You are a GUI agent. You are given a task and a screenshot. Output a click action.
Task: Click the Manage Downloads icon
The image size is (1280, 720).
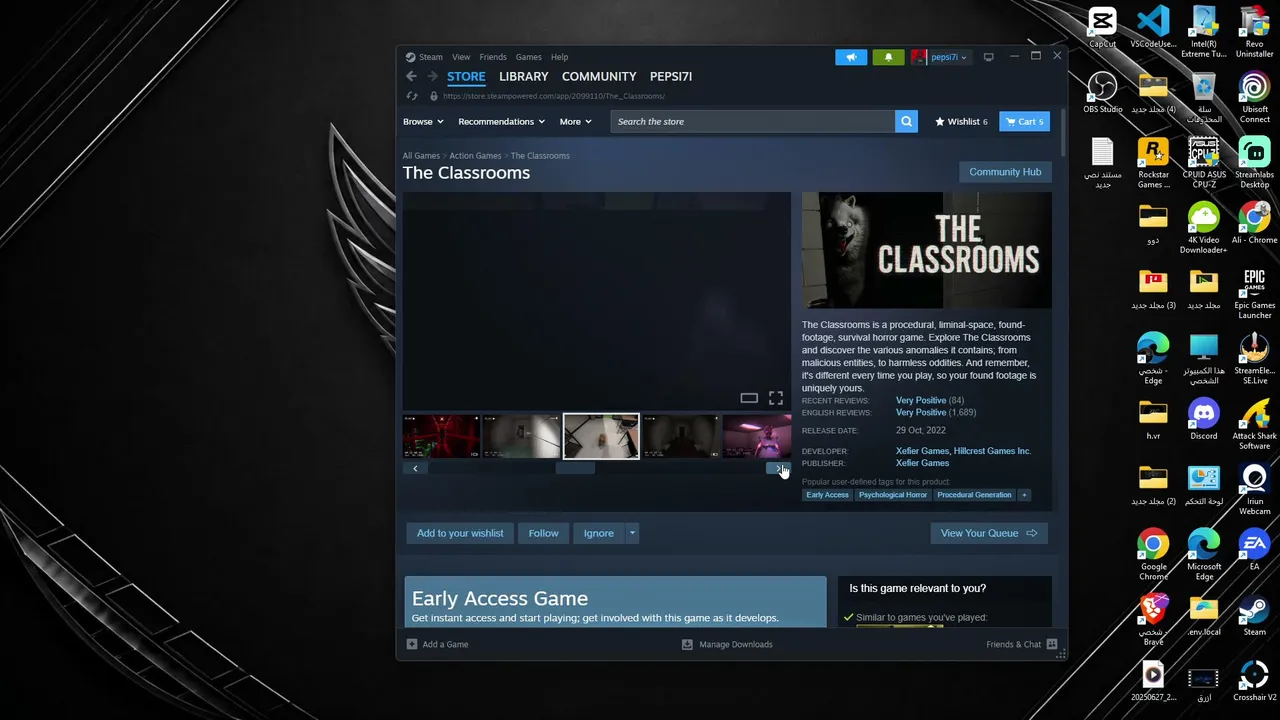(687, 644)
